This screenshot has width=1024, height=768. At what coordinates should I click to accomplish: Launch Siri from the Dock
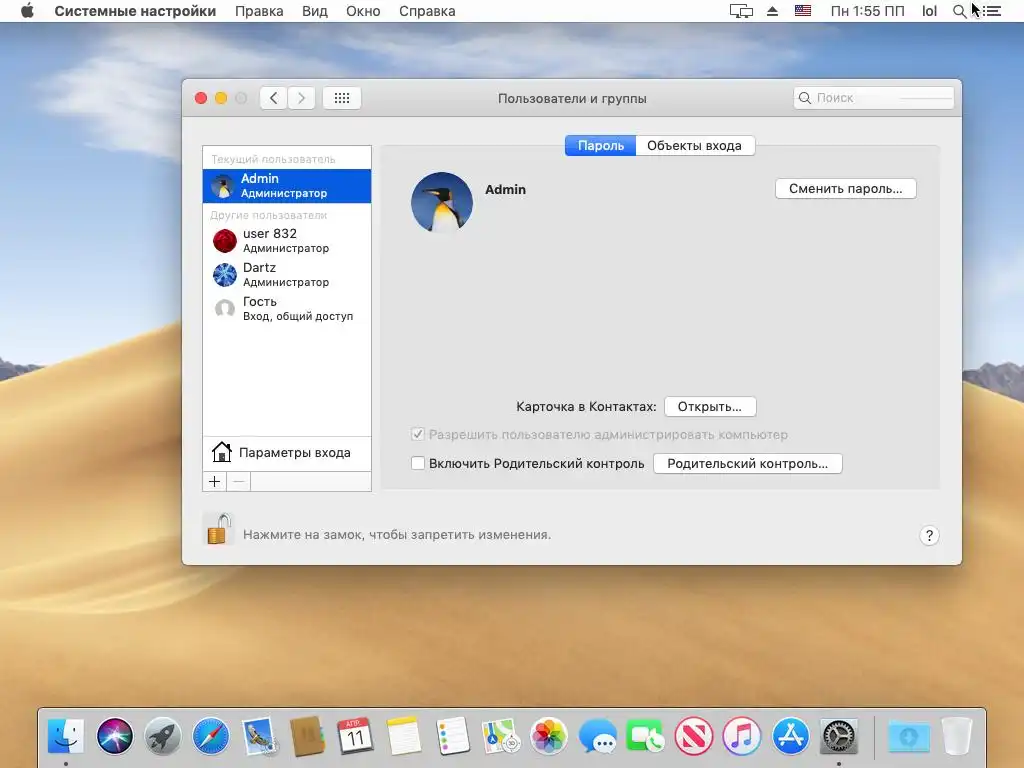pos(115,736)
